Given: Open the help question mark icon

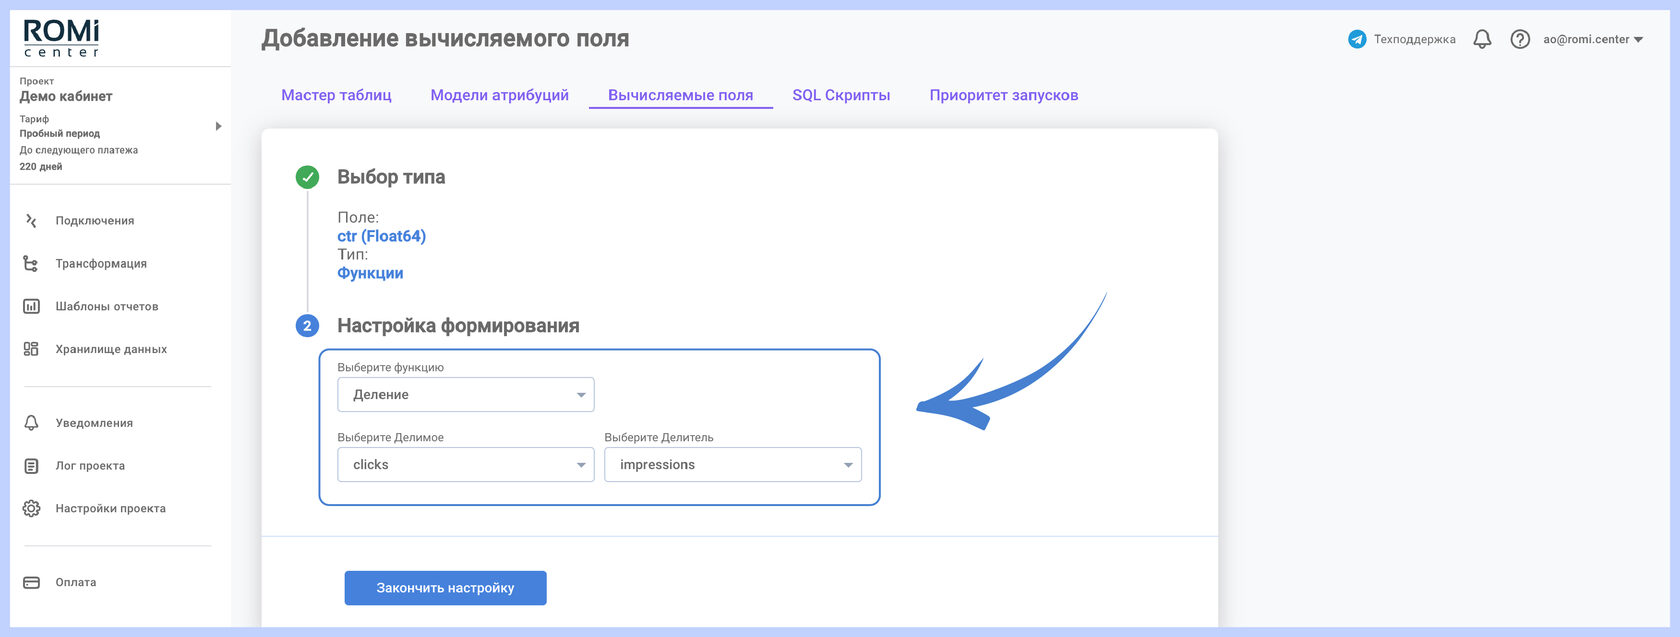Looking at the screenshot, I should coord(1520,39).
